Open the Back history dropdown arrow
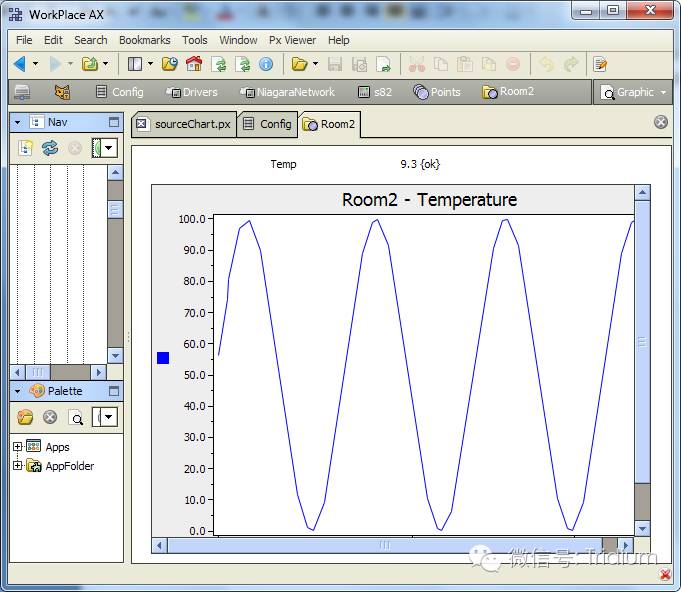Viewport: 681px width, 592px height. click(36, 64)
